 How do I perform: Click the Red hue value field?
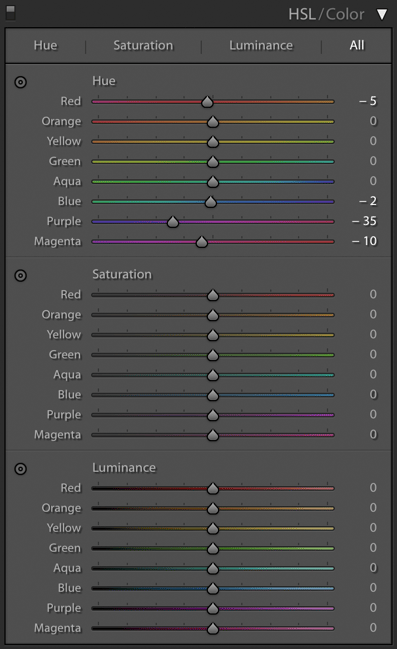368,101
